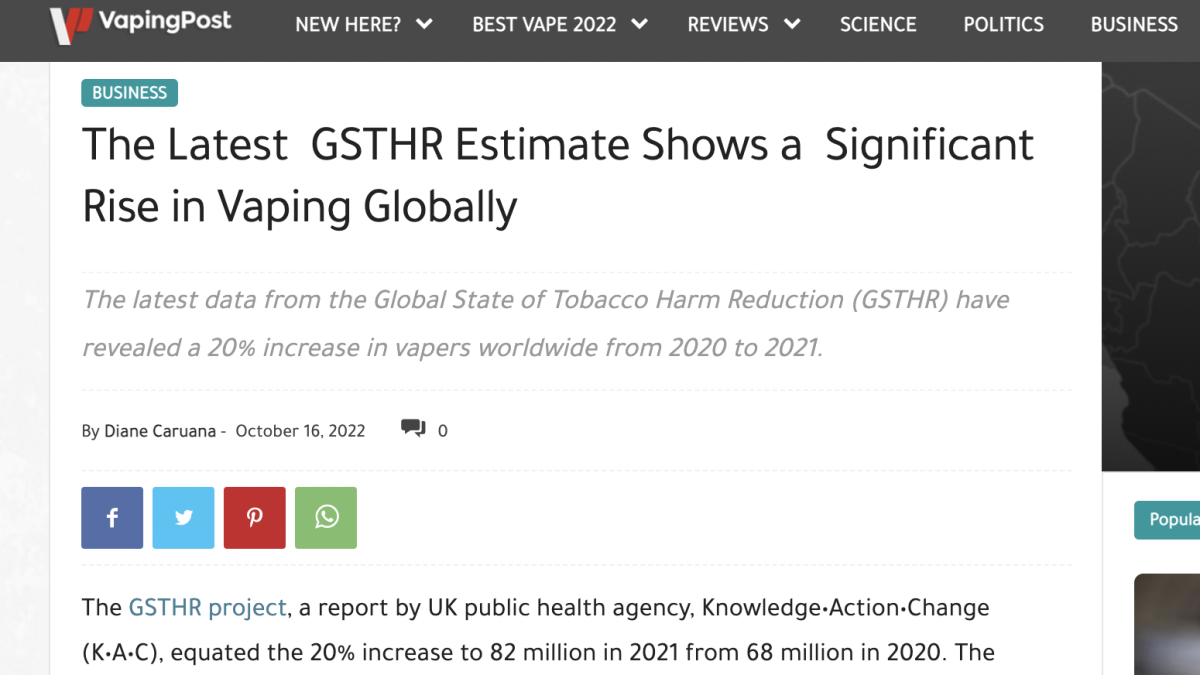Expand the Reviews menu chevron
1200x675 pixels.
(x=792, y=24)
